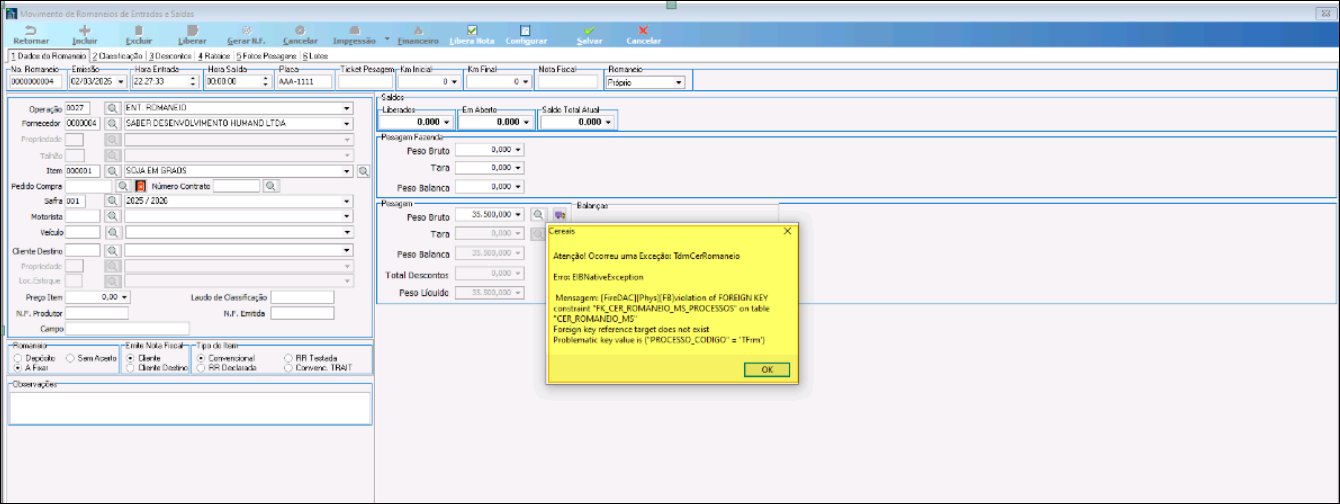Expand the Safra 2025 / 2026 dropdown
This screenshot has height=504, width=1340.
[348, 201]
